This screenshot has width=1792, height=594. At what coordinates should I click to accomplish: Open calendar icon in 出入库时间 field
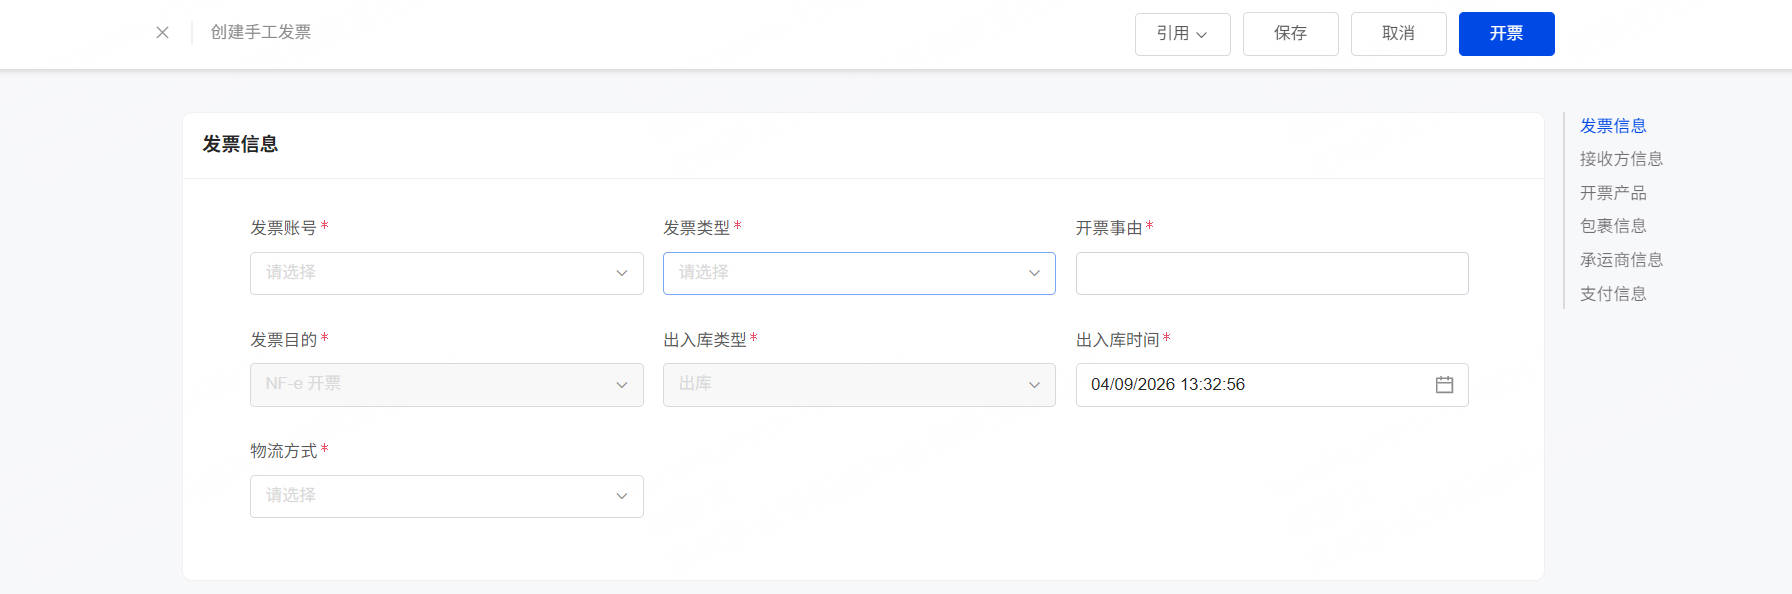click(1444, 385)
